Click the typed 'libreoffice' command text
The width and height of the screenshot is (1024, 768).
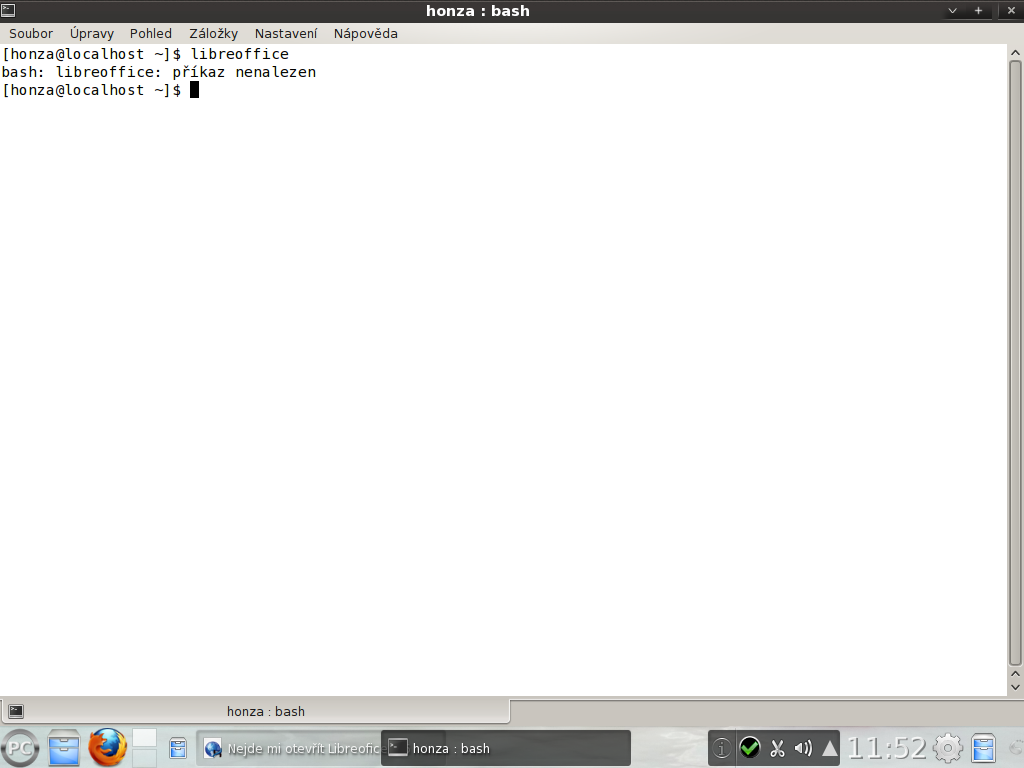click(x=240, y=54)
